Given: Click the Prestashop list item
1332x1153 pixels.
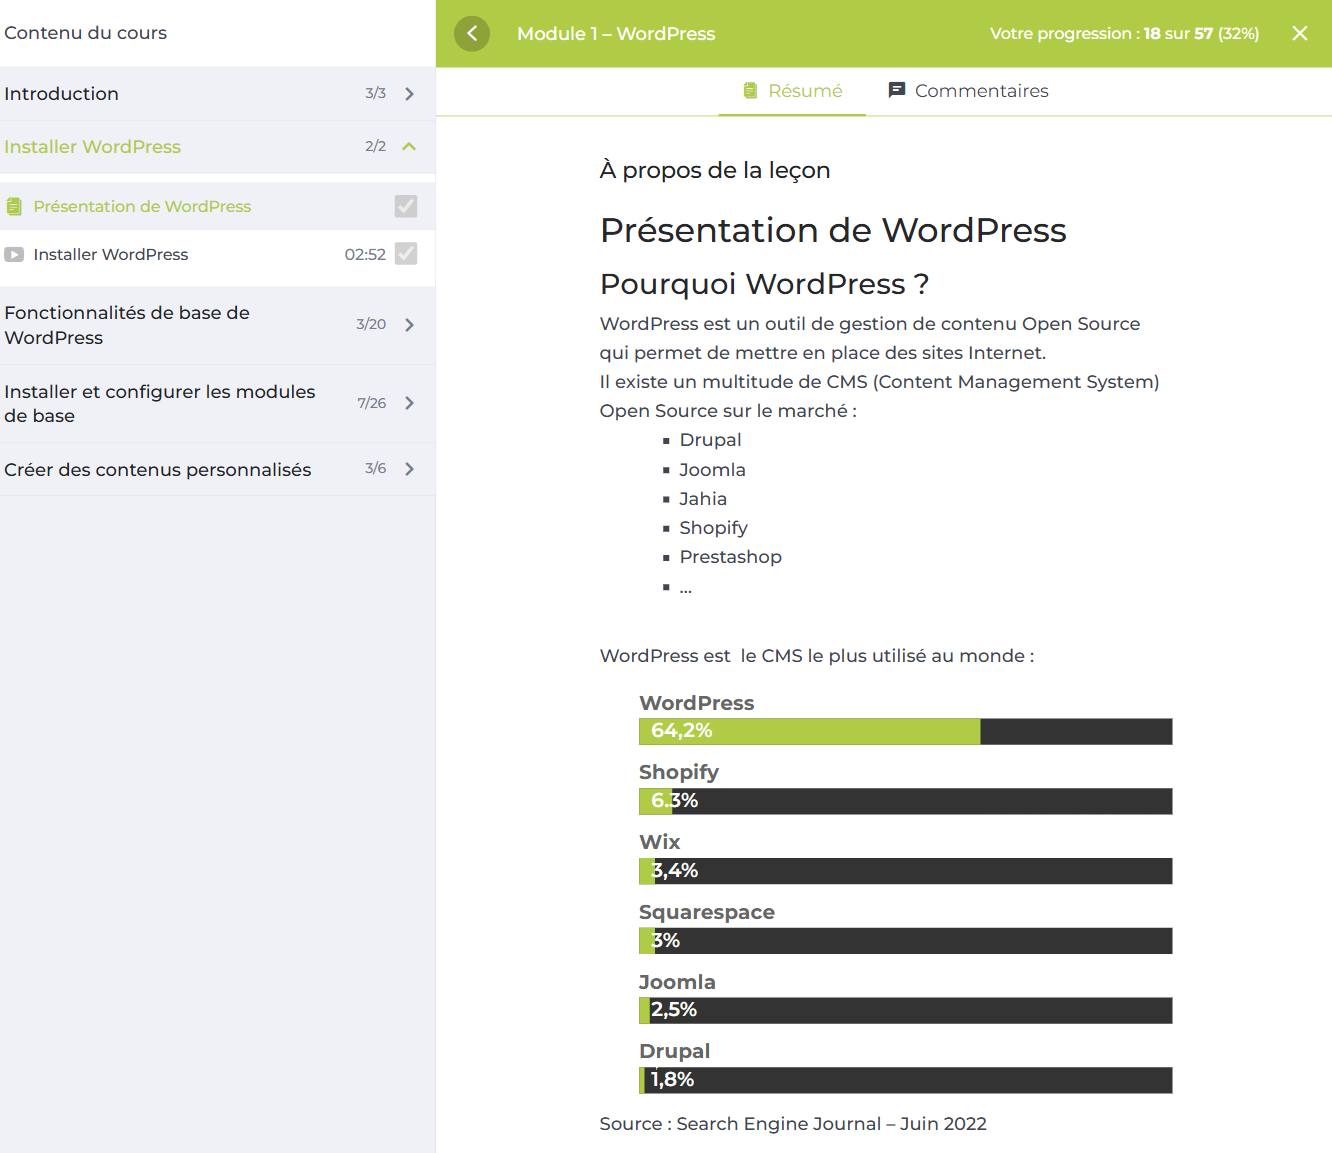Looking at the screenshot, I should coord(731,557).
